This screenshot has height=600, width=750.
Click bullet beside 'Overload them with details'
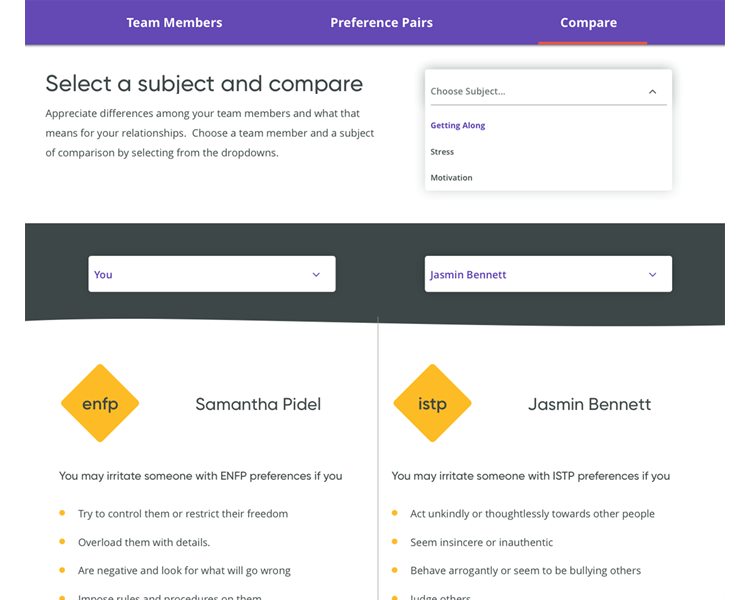pos(62,542)
